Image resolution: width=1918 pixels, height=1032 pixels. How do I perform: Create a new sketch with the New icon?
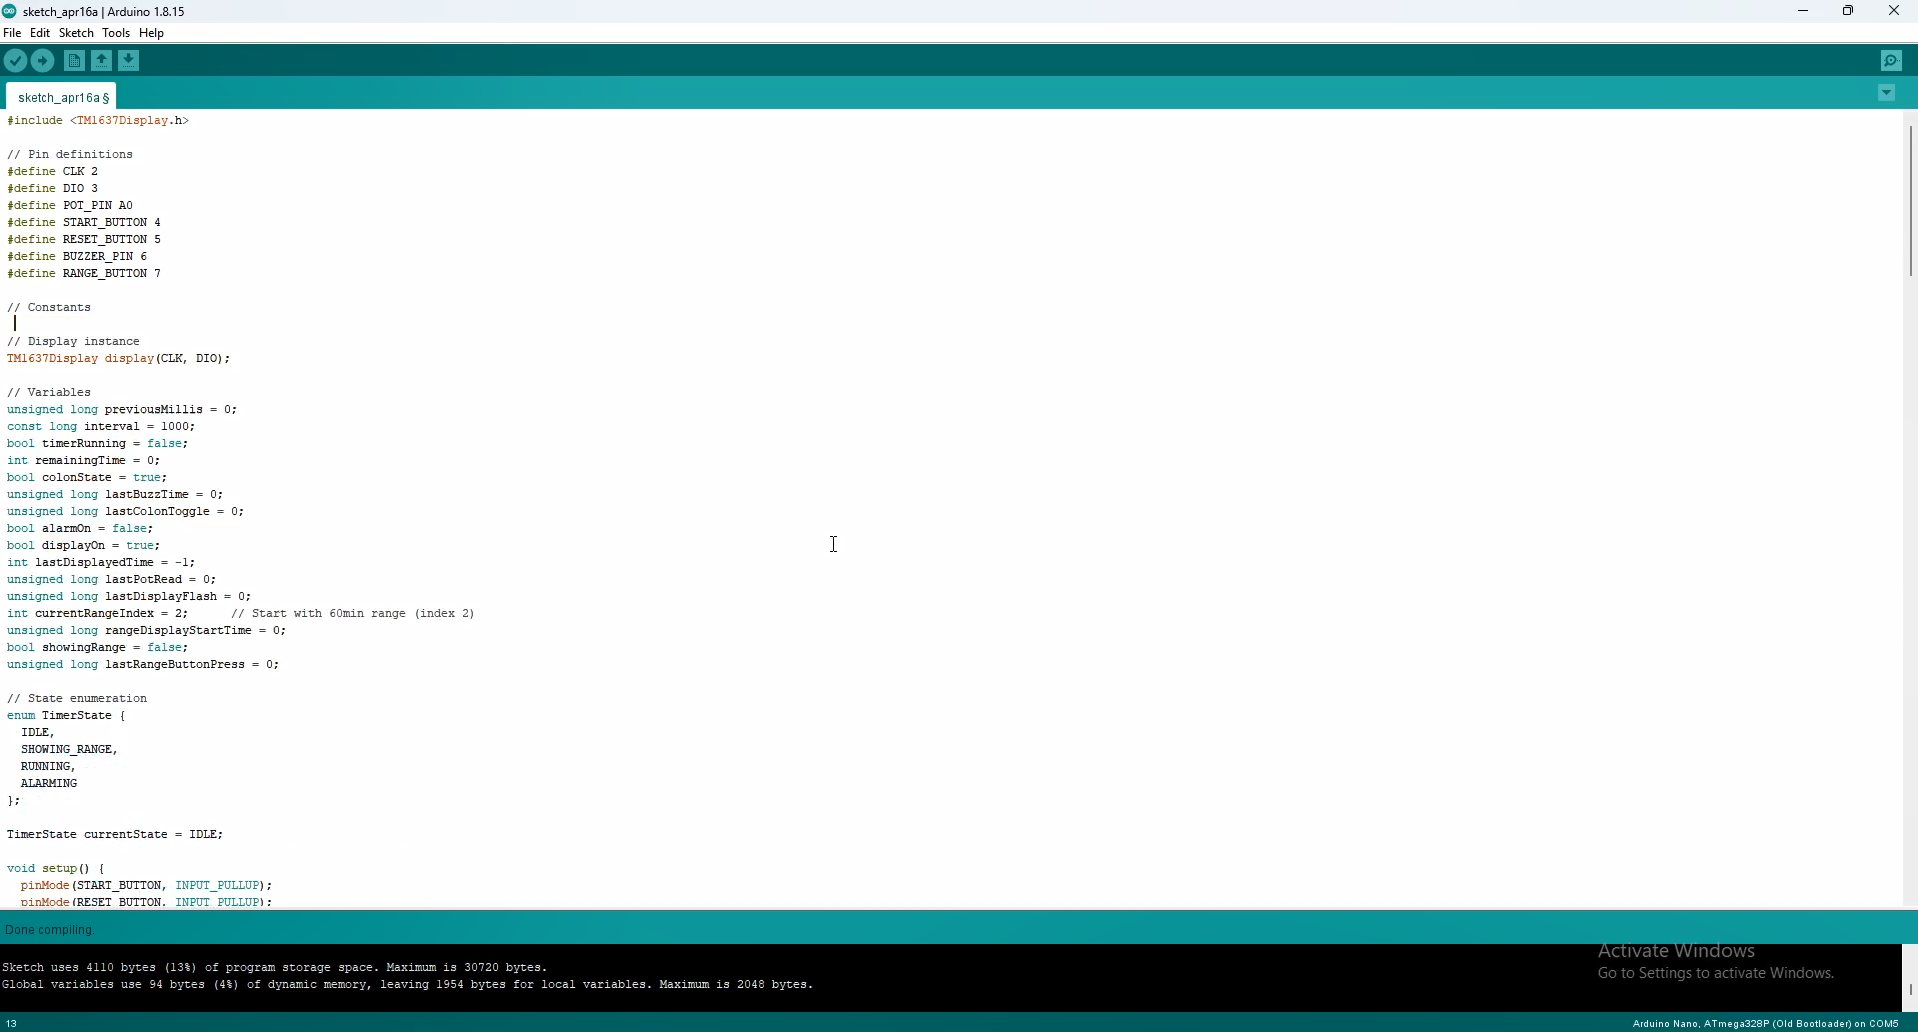coord(74,61)
